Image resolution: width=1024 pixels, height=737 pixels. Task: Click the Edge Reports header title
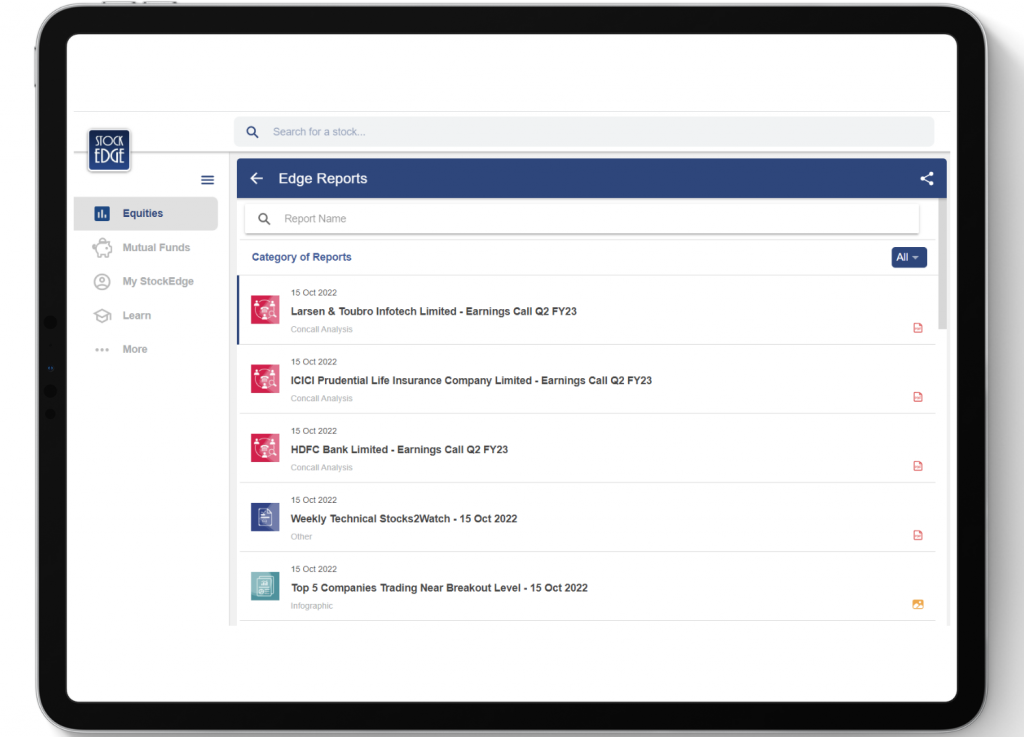pyautogui.click(x=323, y=178)
